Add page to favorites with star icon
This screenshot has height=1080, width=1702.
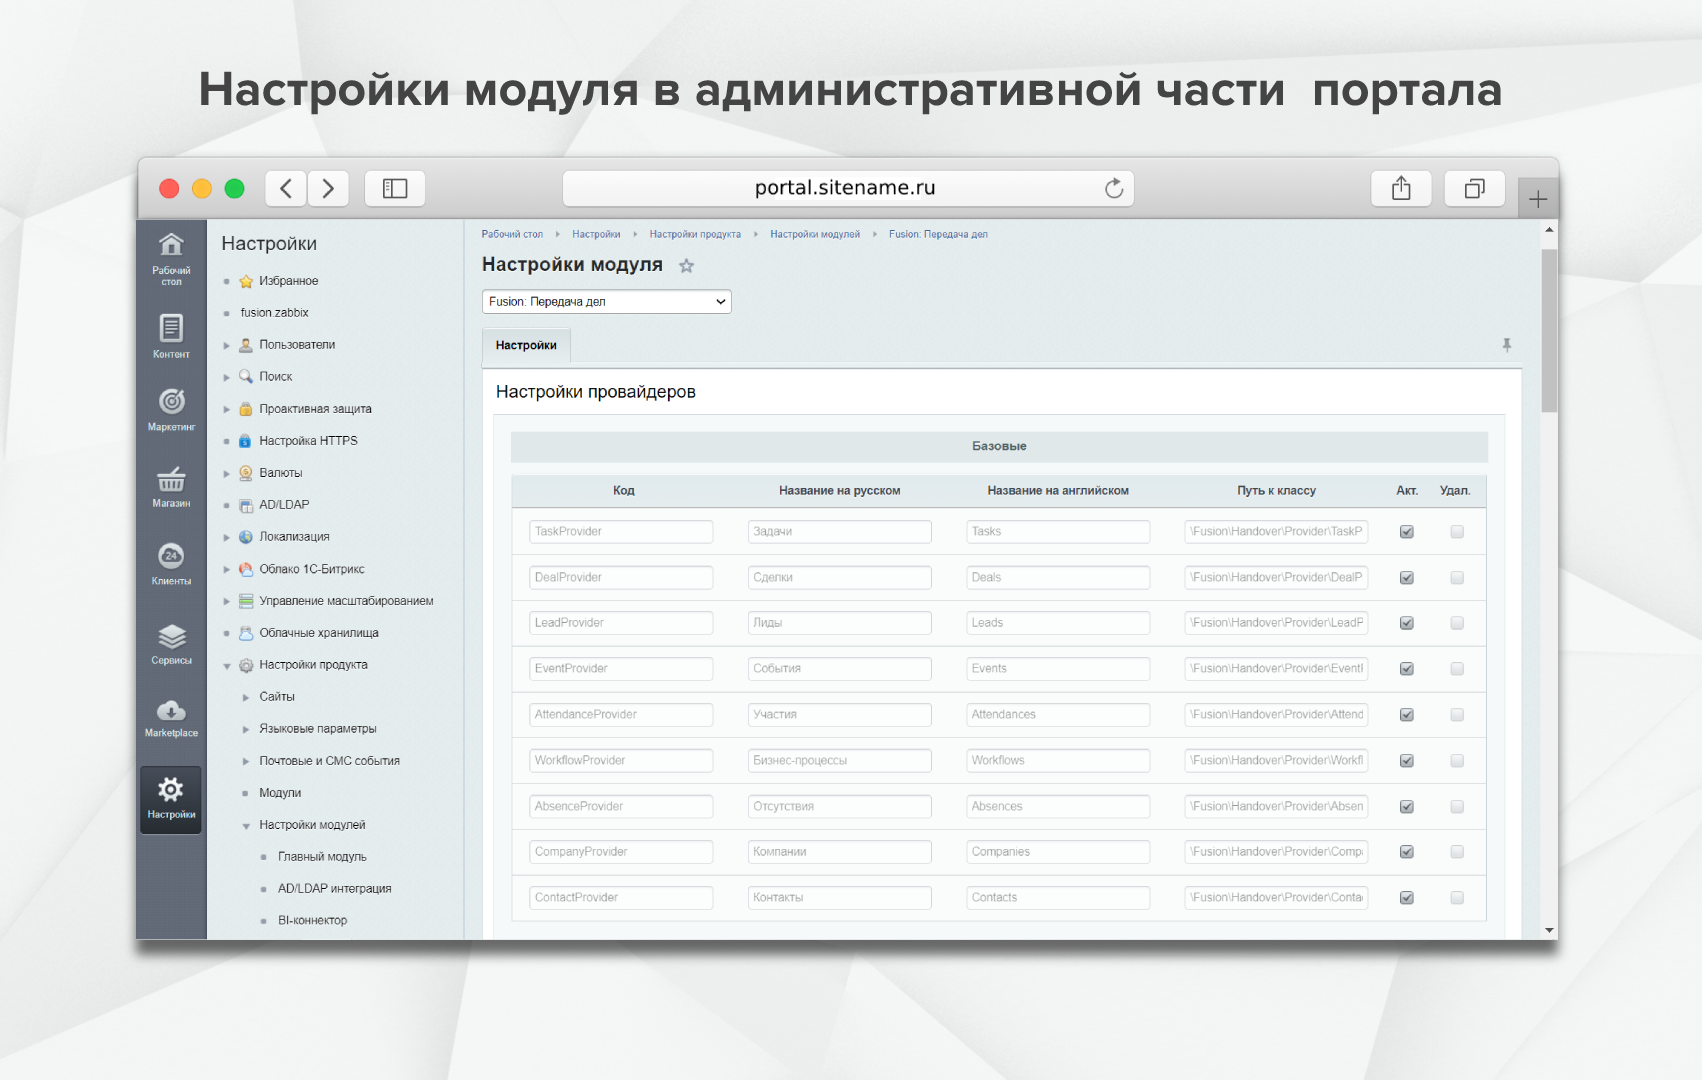[x=686, y=266]
